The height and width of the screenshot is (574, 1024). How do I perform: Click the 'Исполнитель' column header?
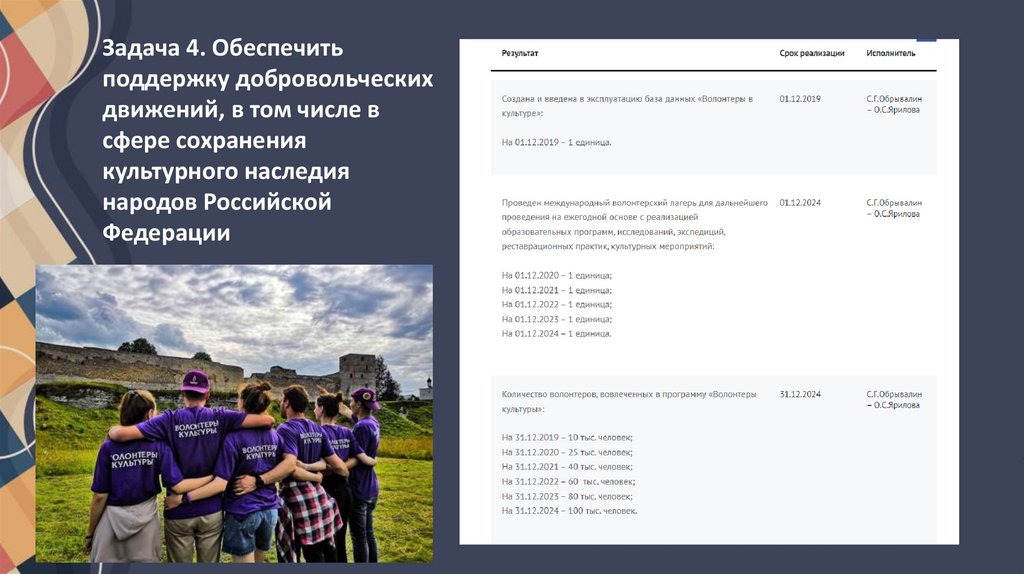(891, 54)
